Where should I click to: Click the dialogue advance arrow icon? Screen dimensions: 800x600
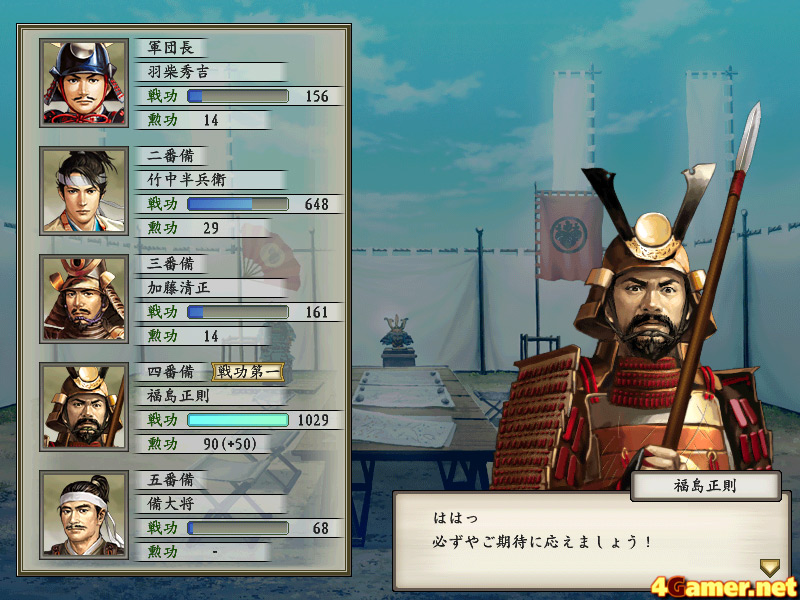[x=769, y=568]
